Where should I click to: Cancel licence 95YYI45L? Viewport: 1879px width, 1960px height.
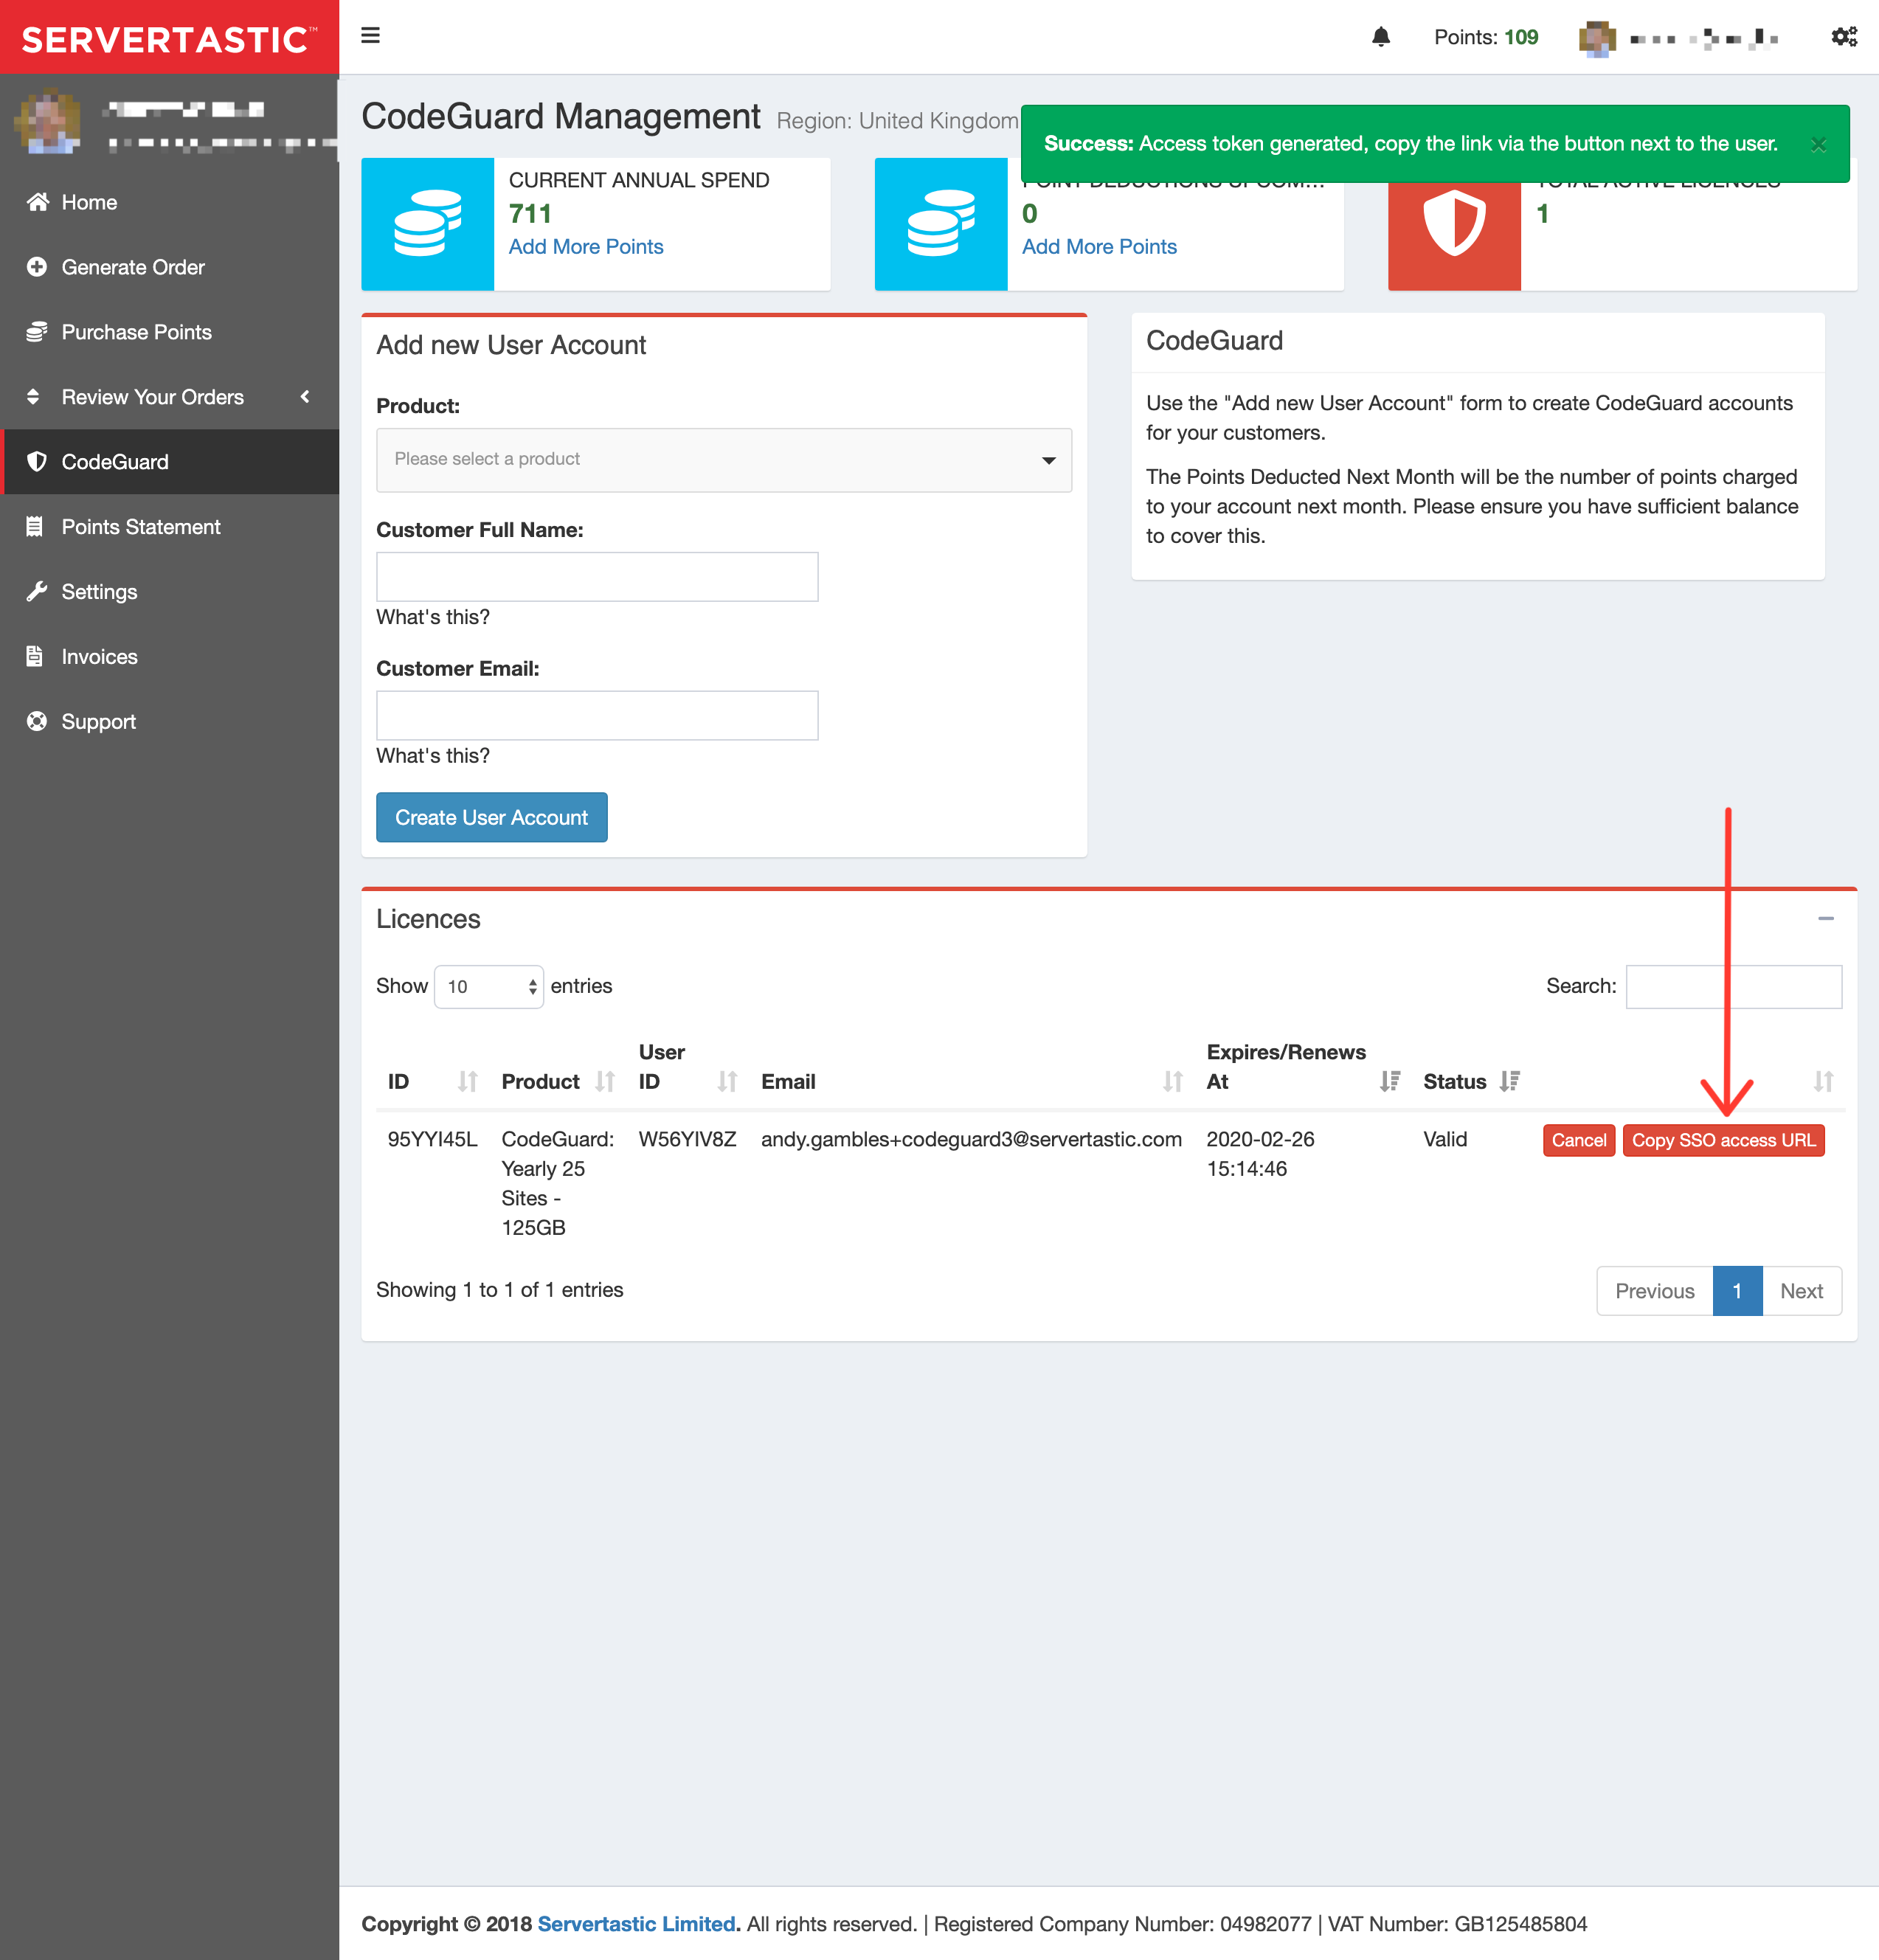pos(1579,1140)
